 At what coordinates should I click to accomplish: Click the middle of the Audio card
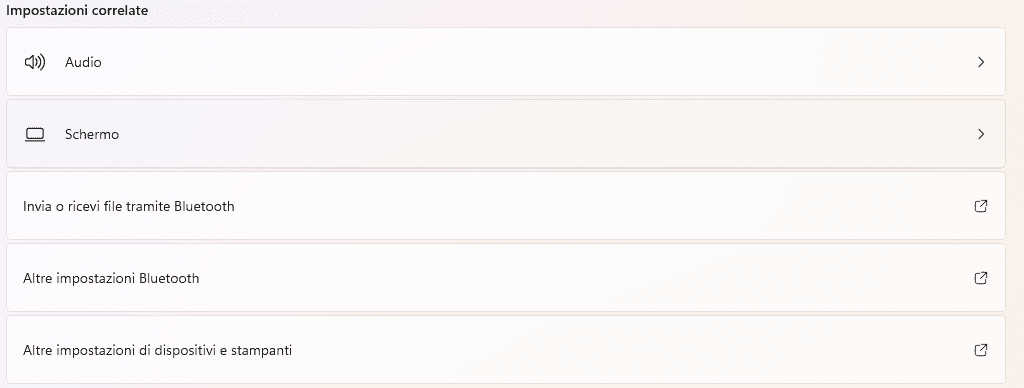coord(505,62)
